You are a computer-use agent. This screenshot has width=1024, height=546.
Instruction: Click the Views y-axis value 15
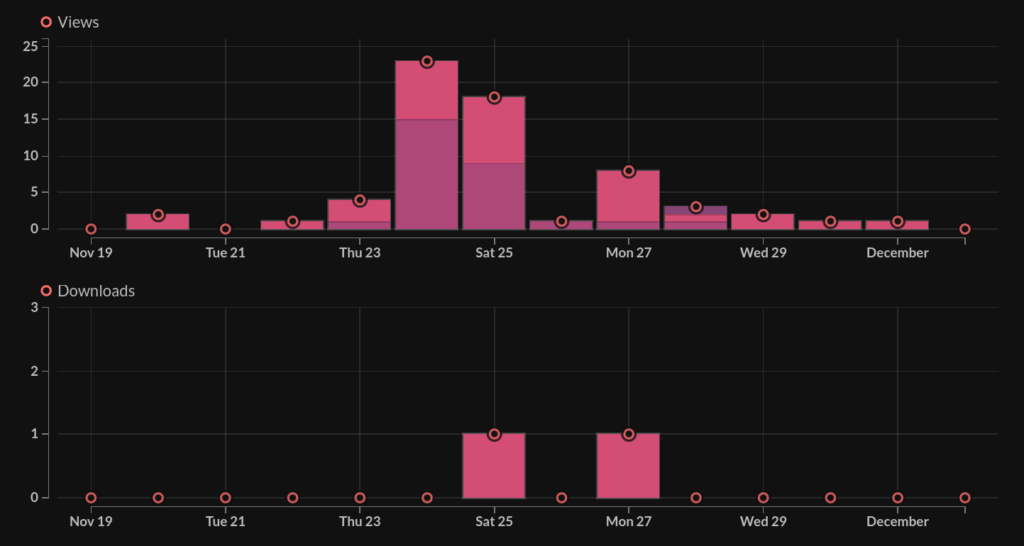[31, 120]
